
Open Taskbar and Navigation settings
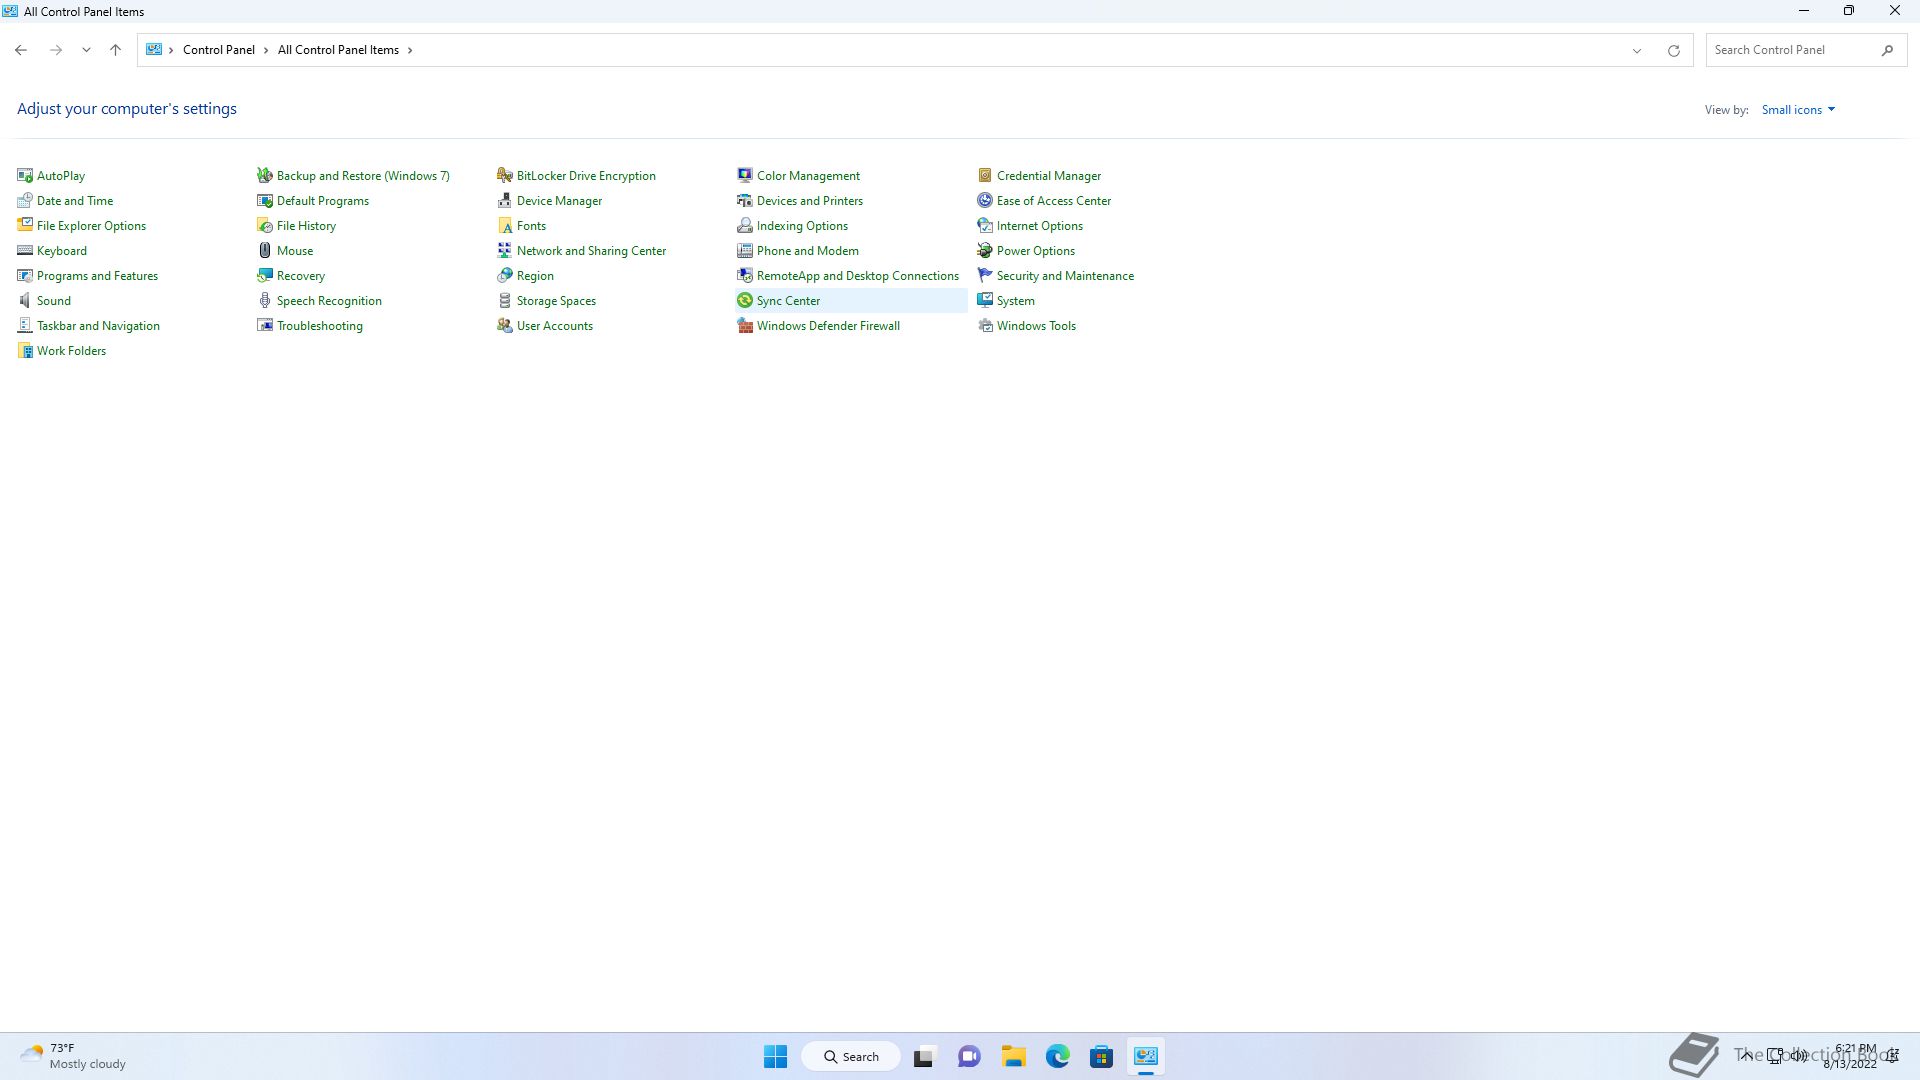tap(98, 326)
